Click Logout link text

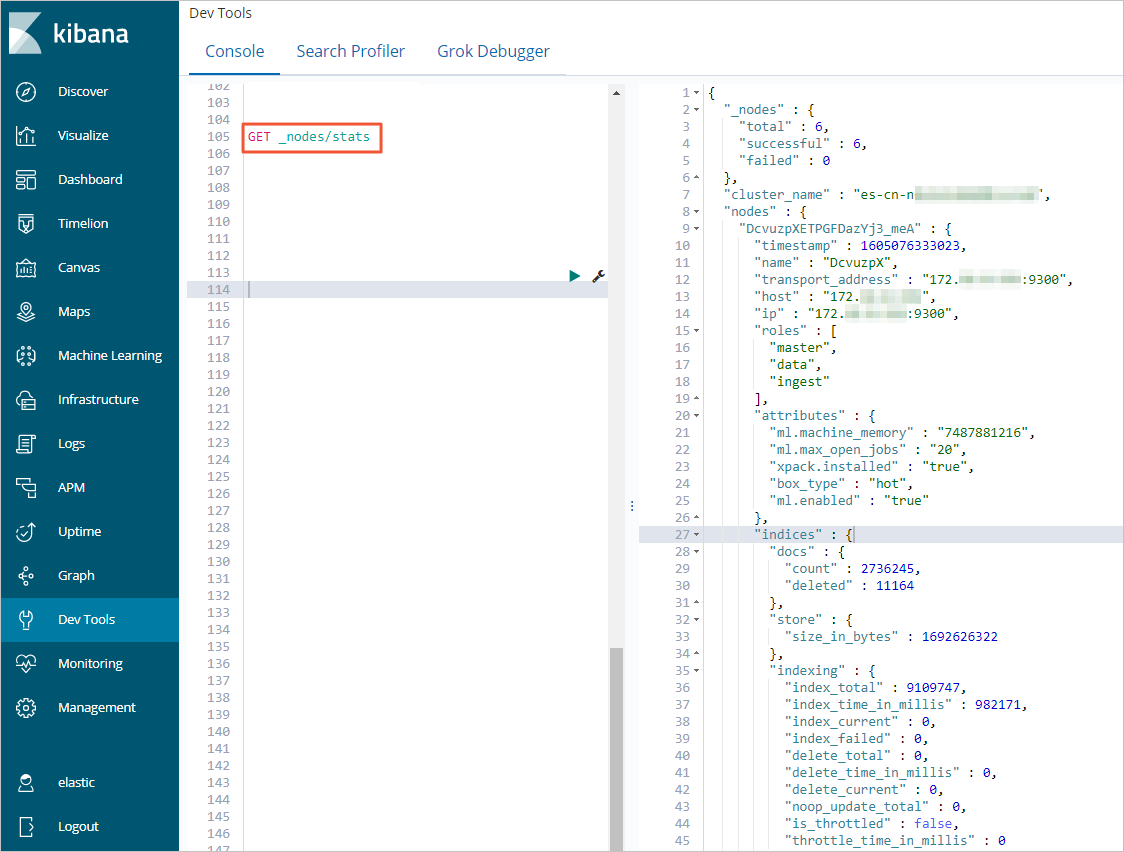(x=78, y=827)
